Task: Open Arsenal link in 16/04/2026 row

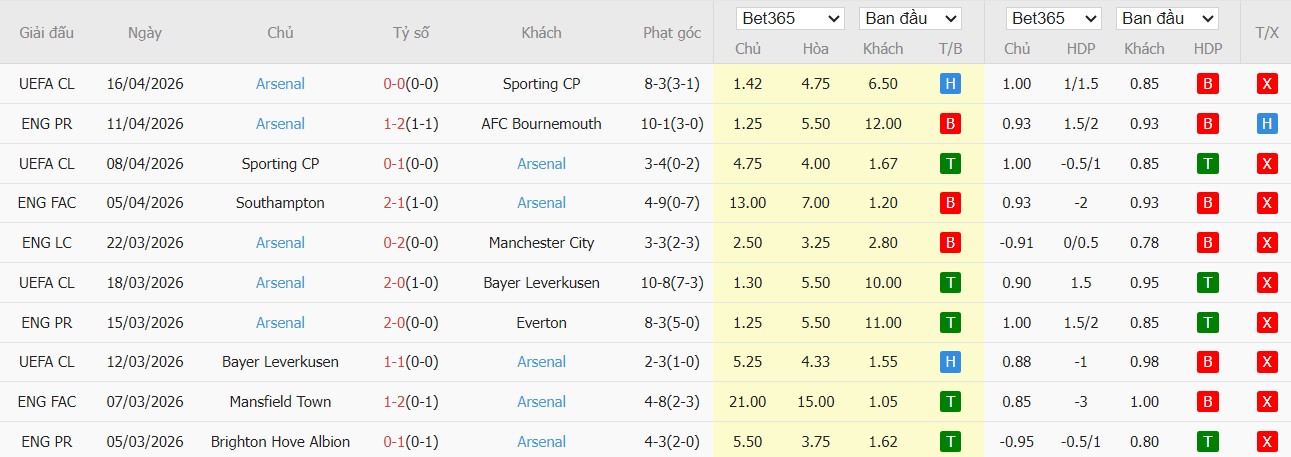Action: click(280, 84)
